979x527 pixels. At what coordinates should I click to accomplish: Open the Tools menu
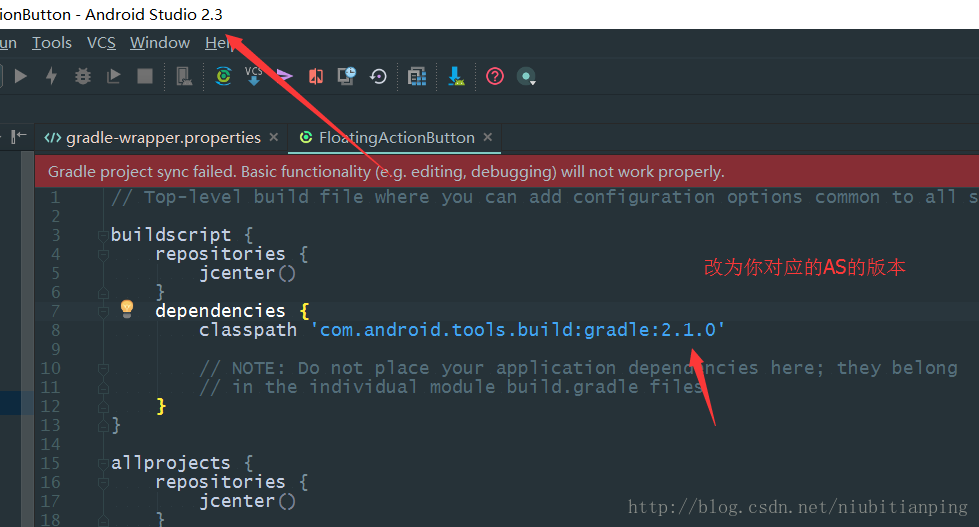coord(52,42)
